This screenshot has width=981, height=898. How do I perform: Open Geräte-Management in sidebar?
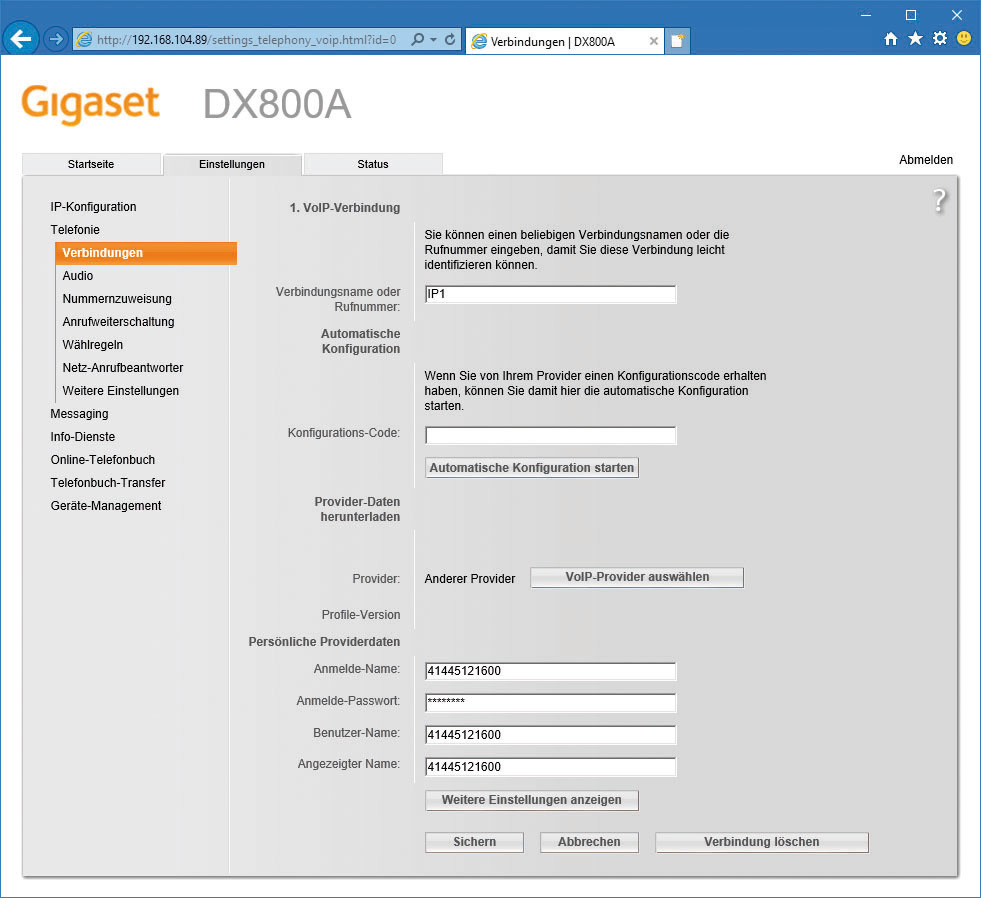[106, 506]
